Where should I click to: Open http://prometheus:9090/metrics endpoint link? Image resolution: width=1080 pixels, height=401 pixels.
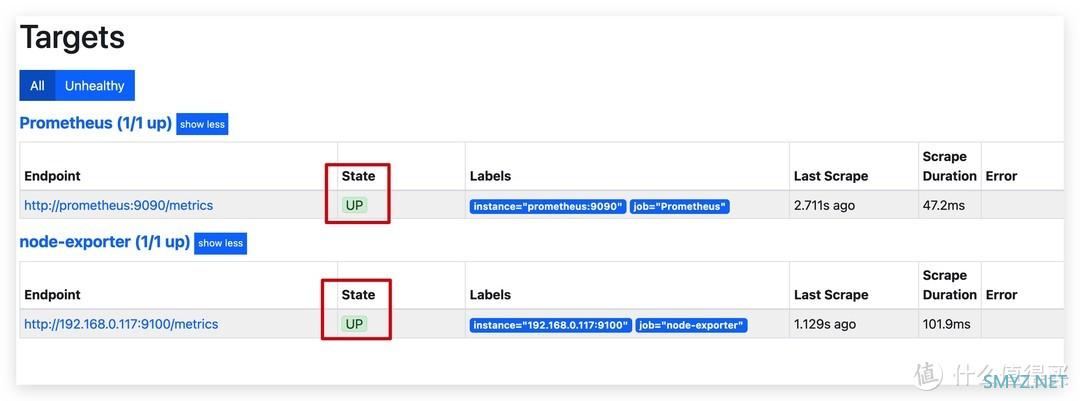(x=118, y=205)
